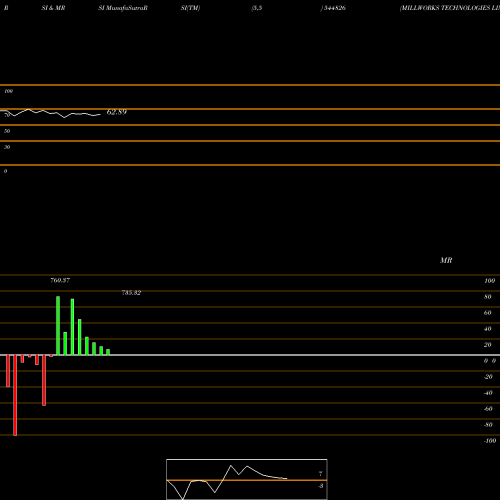Click the MR axis label 60
This screenshot has width=500, height=500.
tap(488, 313)
